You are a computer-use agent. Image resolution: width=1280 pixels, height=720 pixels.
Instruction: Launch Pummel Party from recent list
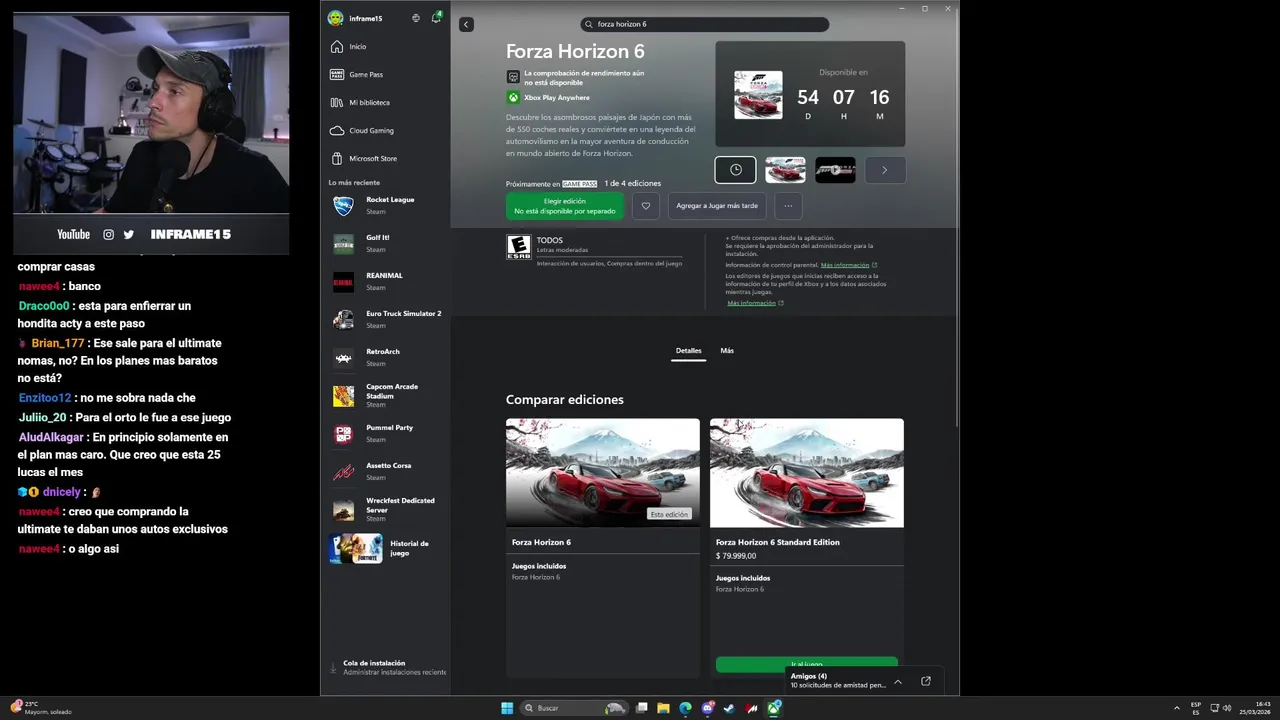(385, 434)
